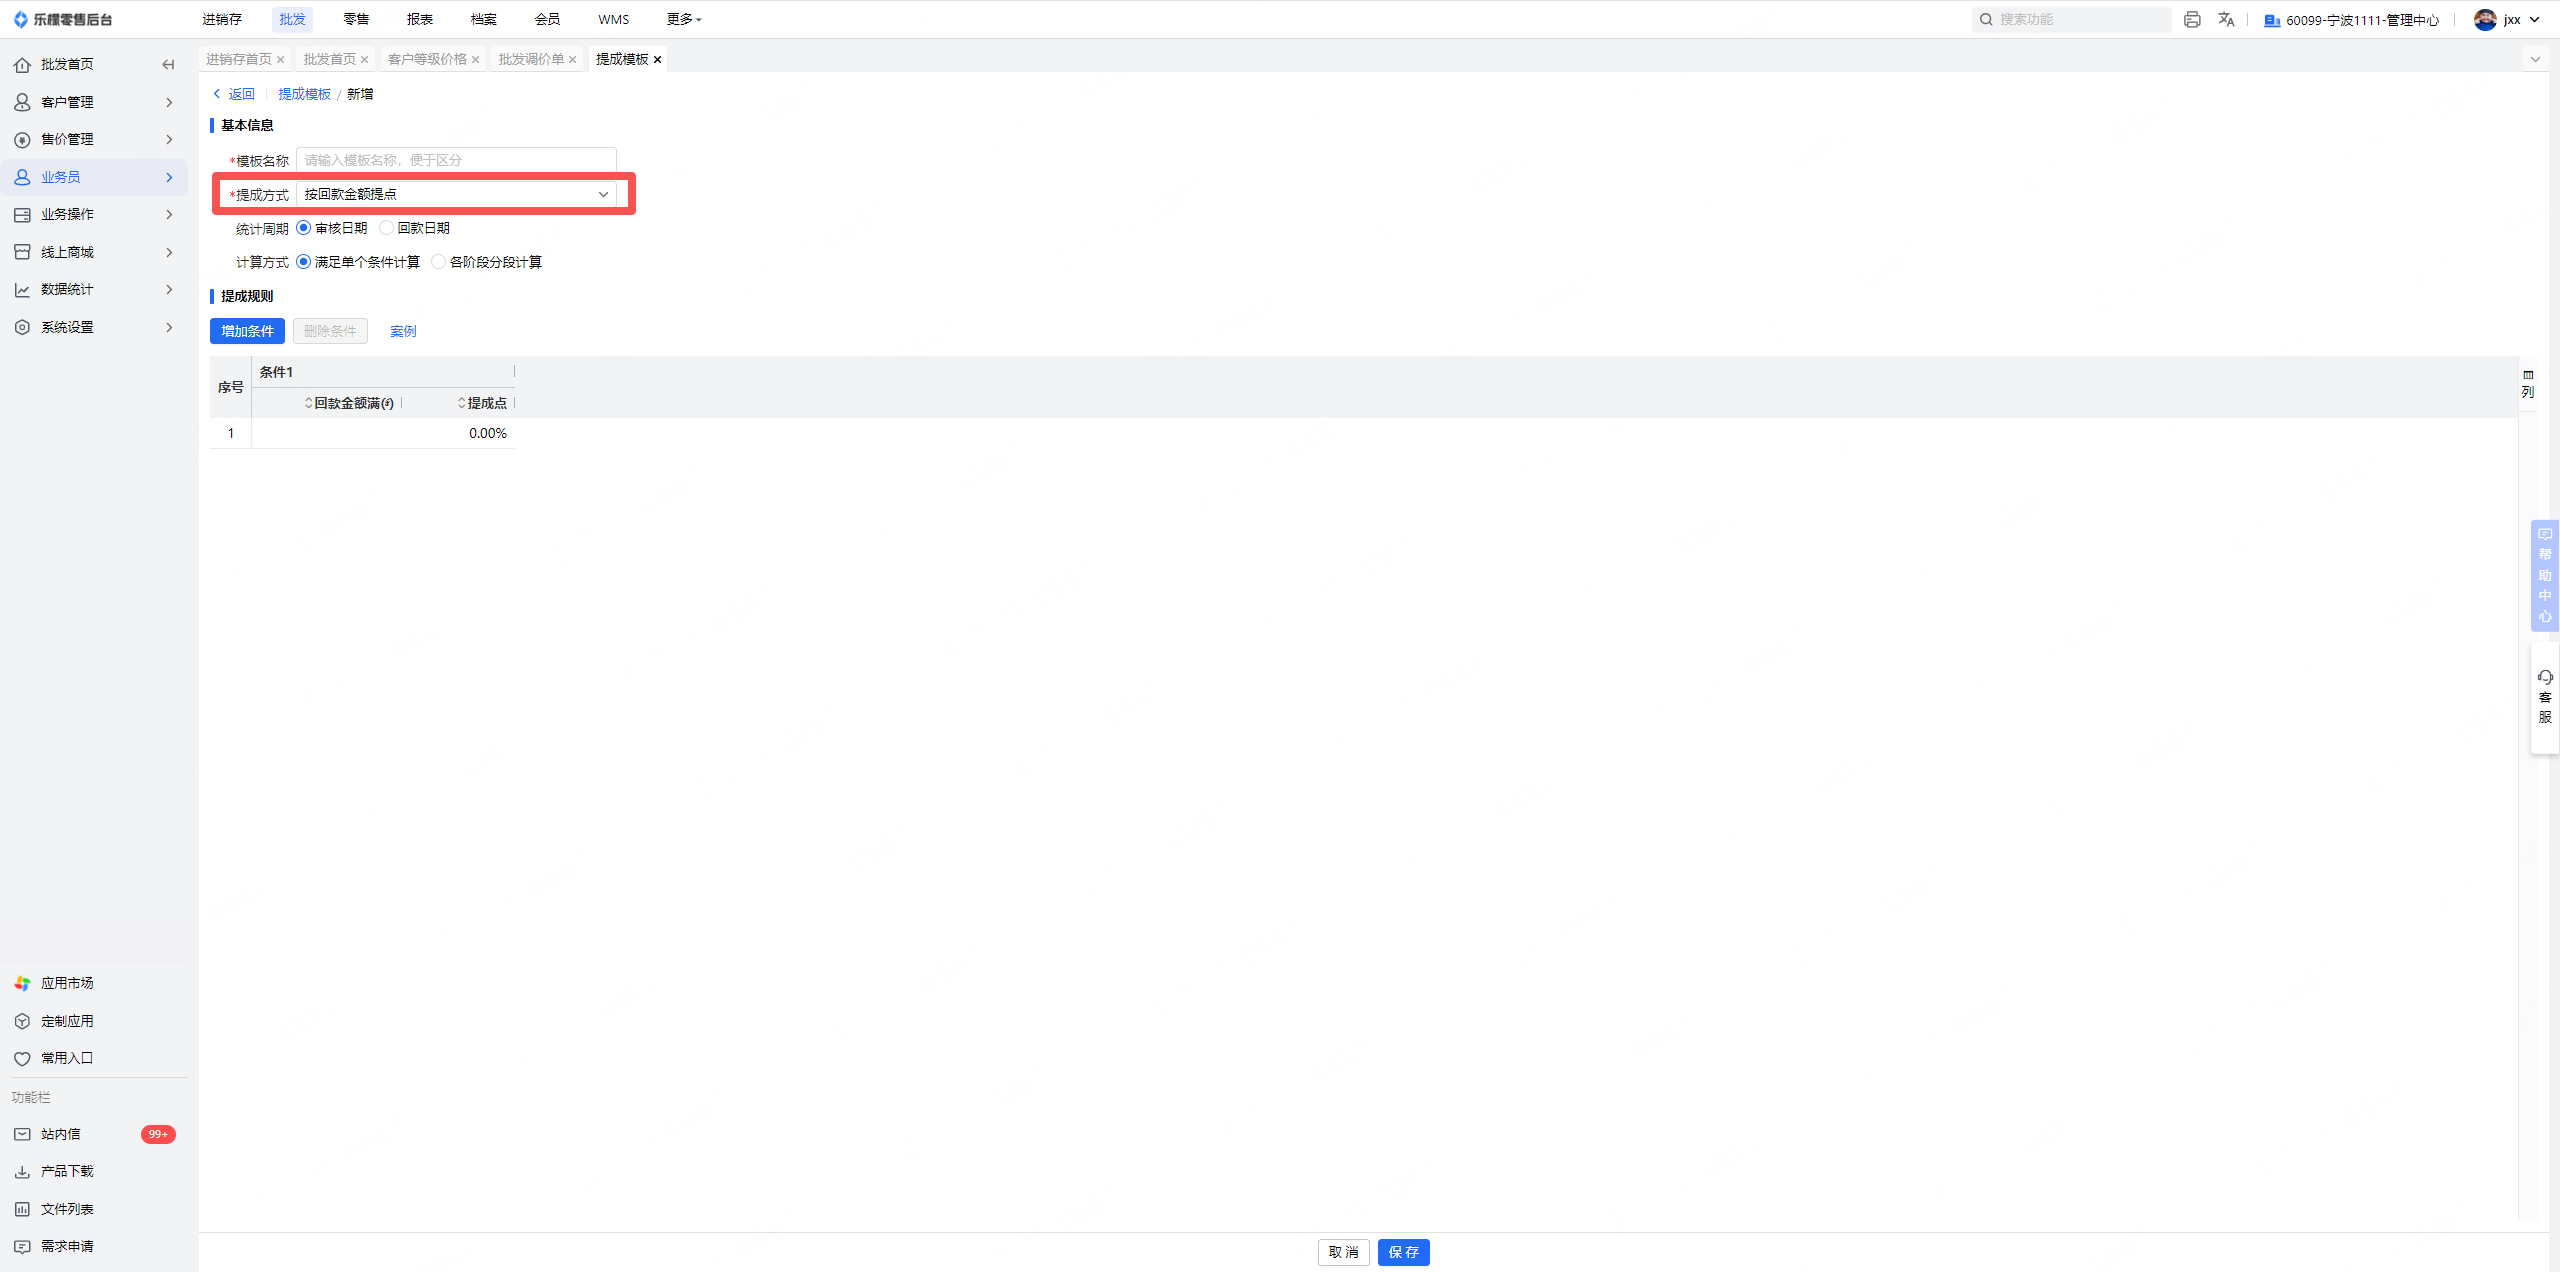Expand the 客户管理 sidebar section

94,102
